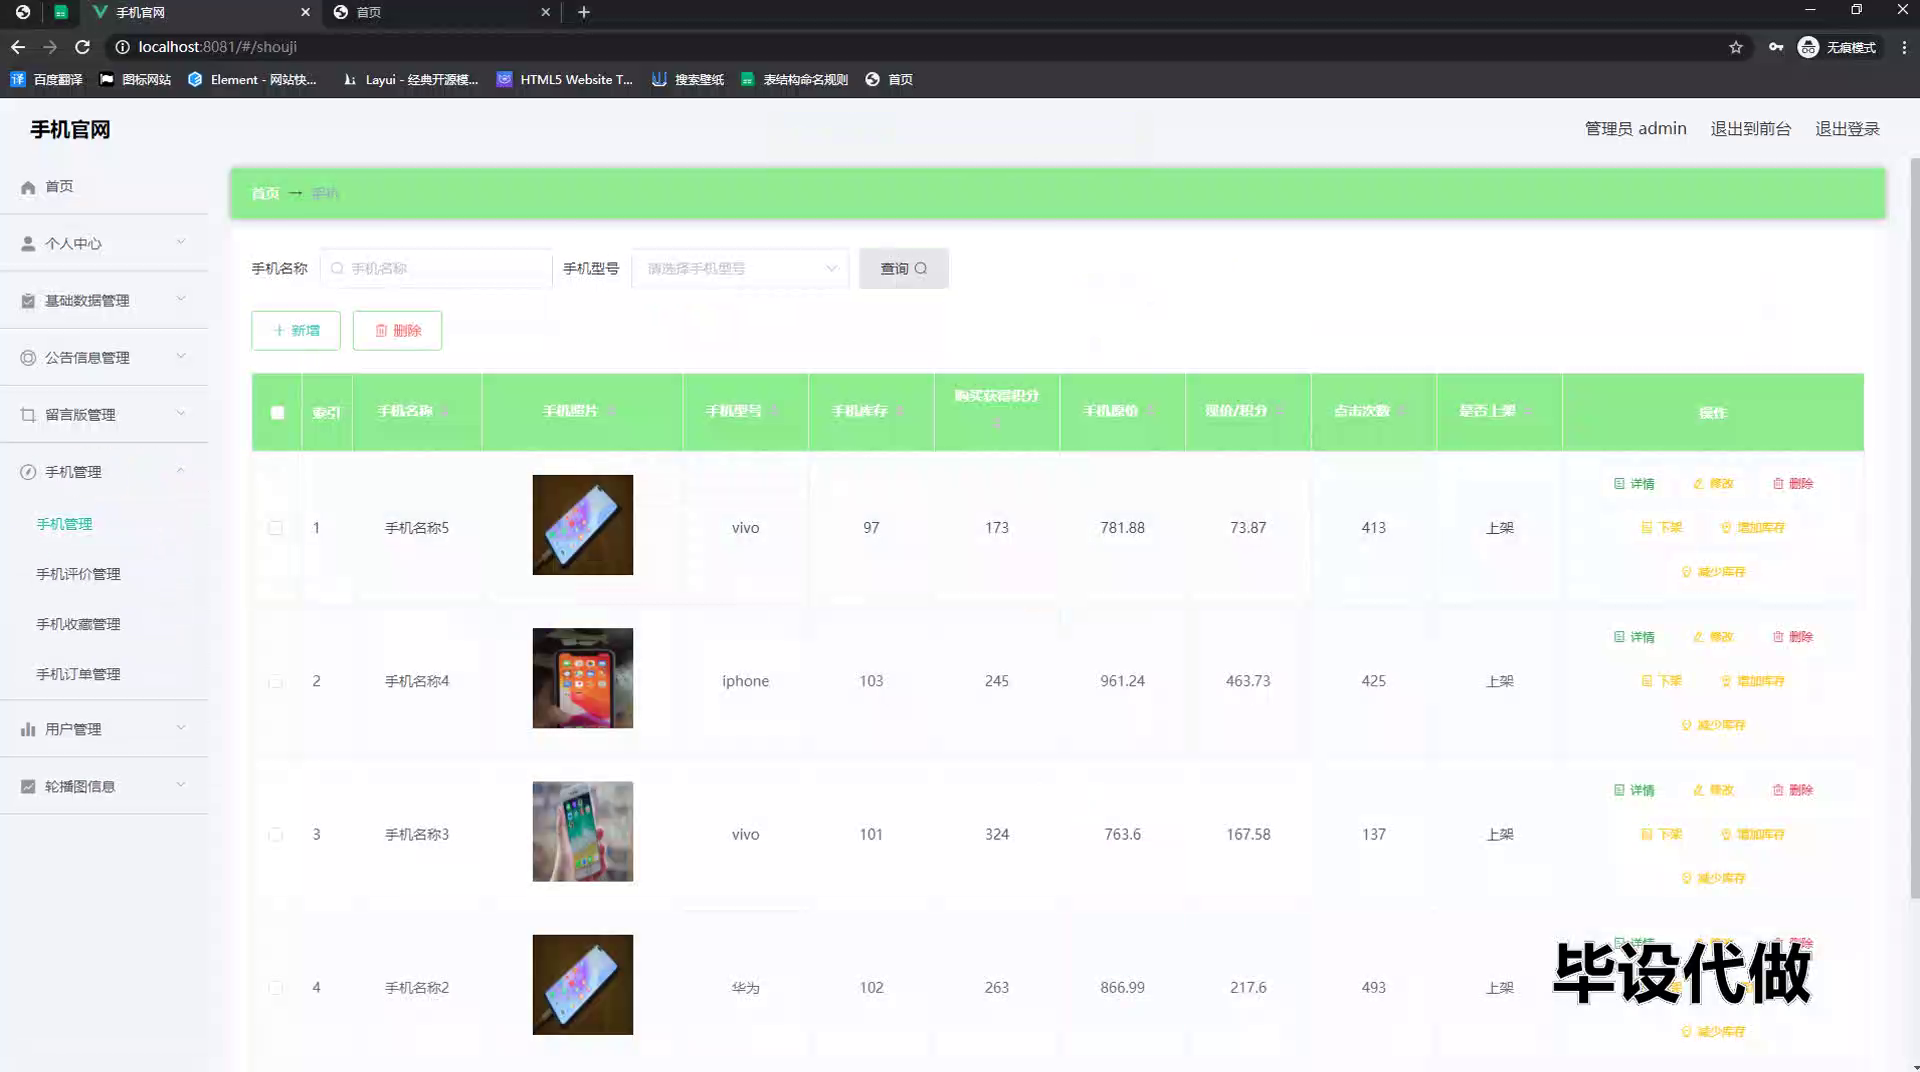Bookmark this page with the star icon
This screenshot has height=1072, width=1920.
pos(1736,47)
